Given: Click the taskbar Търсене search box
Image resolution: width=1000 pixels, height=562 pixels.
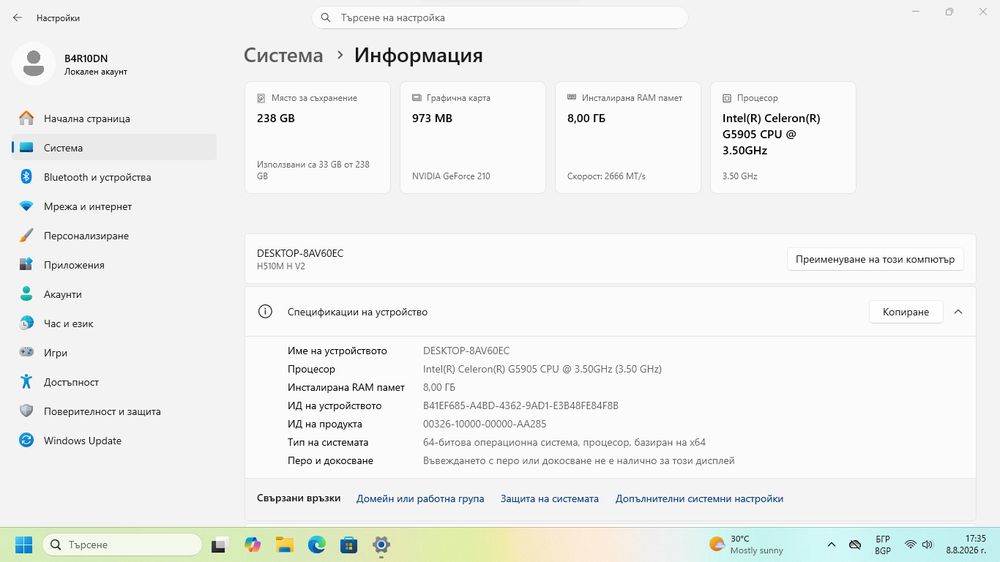Looking at the screenshot, I should coord(122,545).
